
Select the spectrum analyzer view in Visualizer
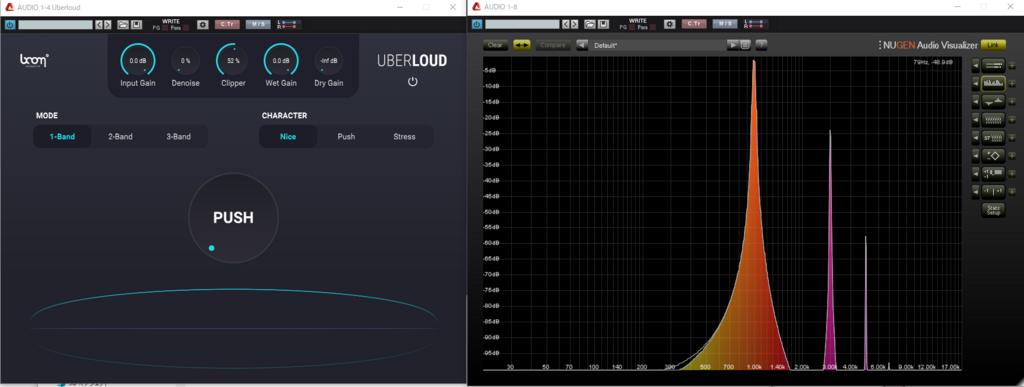click(x=993, y=84)
